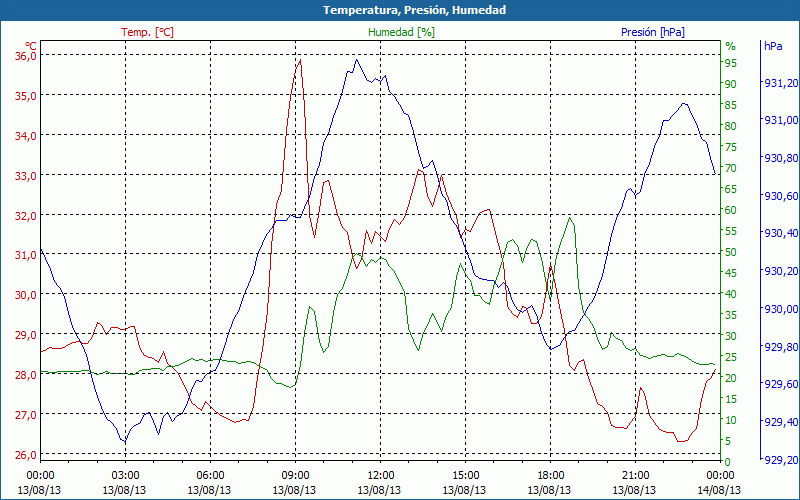
Task: Select the red 'Temp. [°C]' legend label
Action: tap(147, 32)
